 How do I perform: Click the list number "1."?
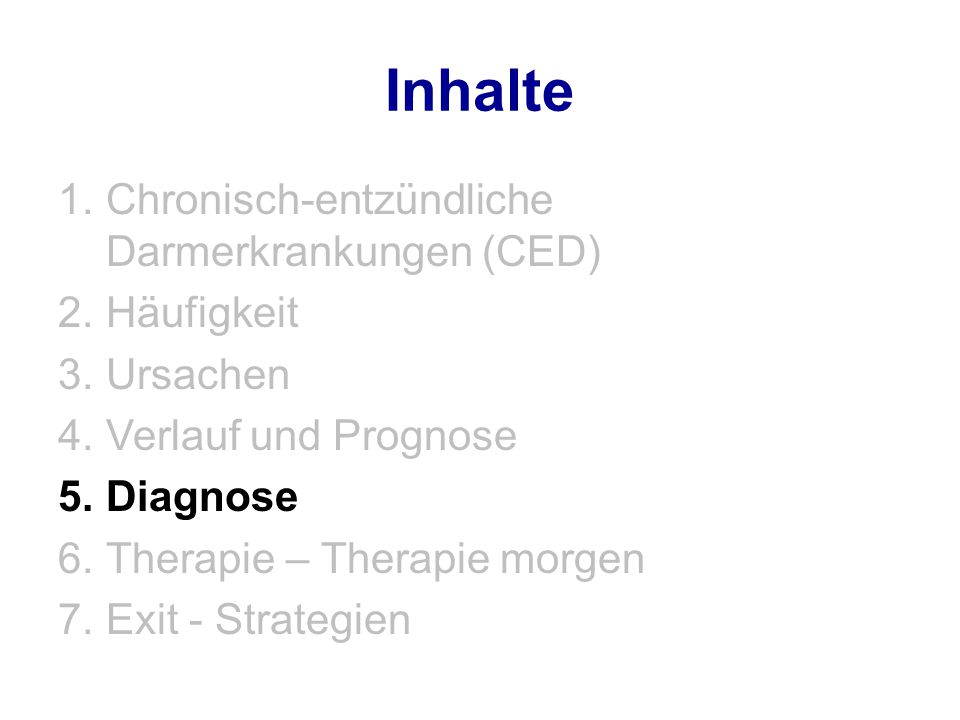(76, 200)
